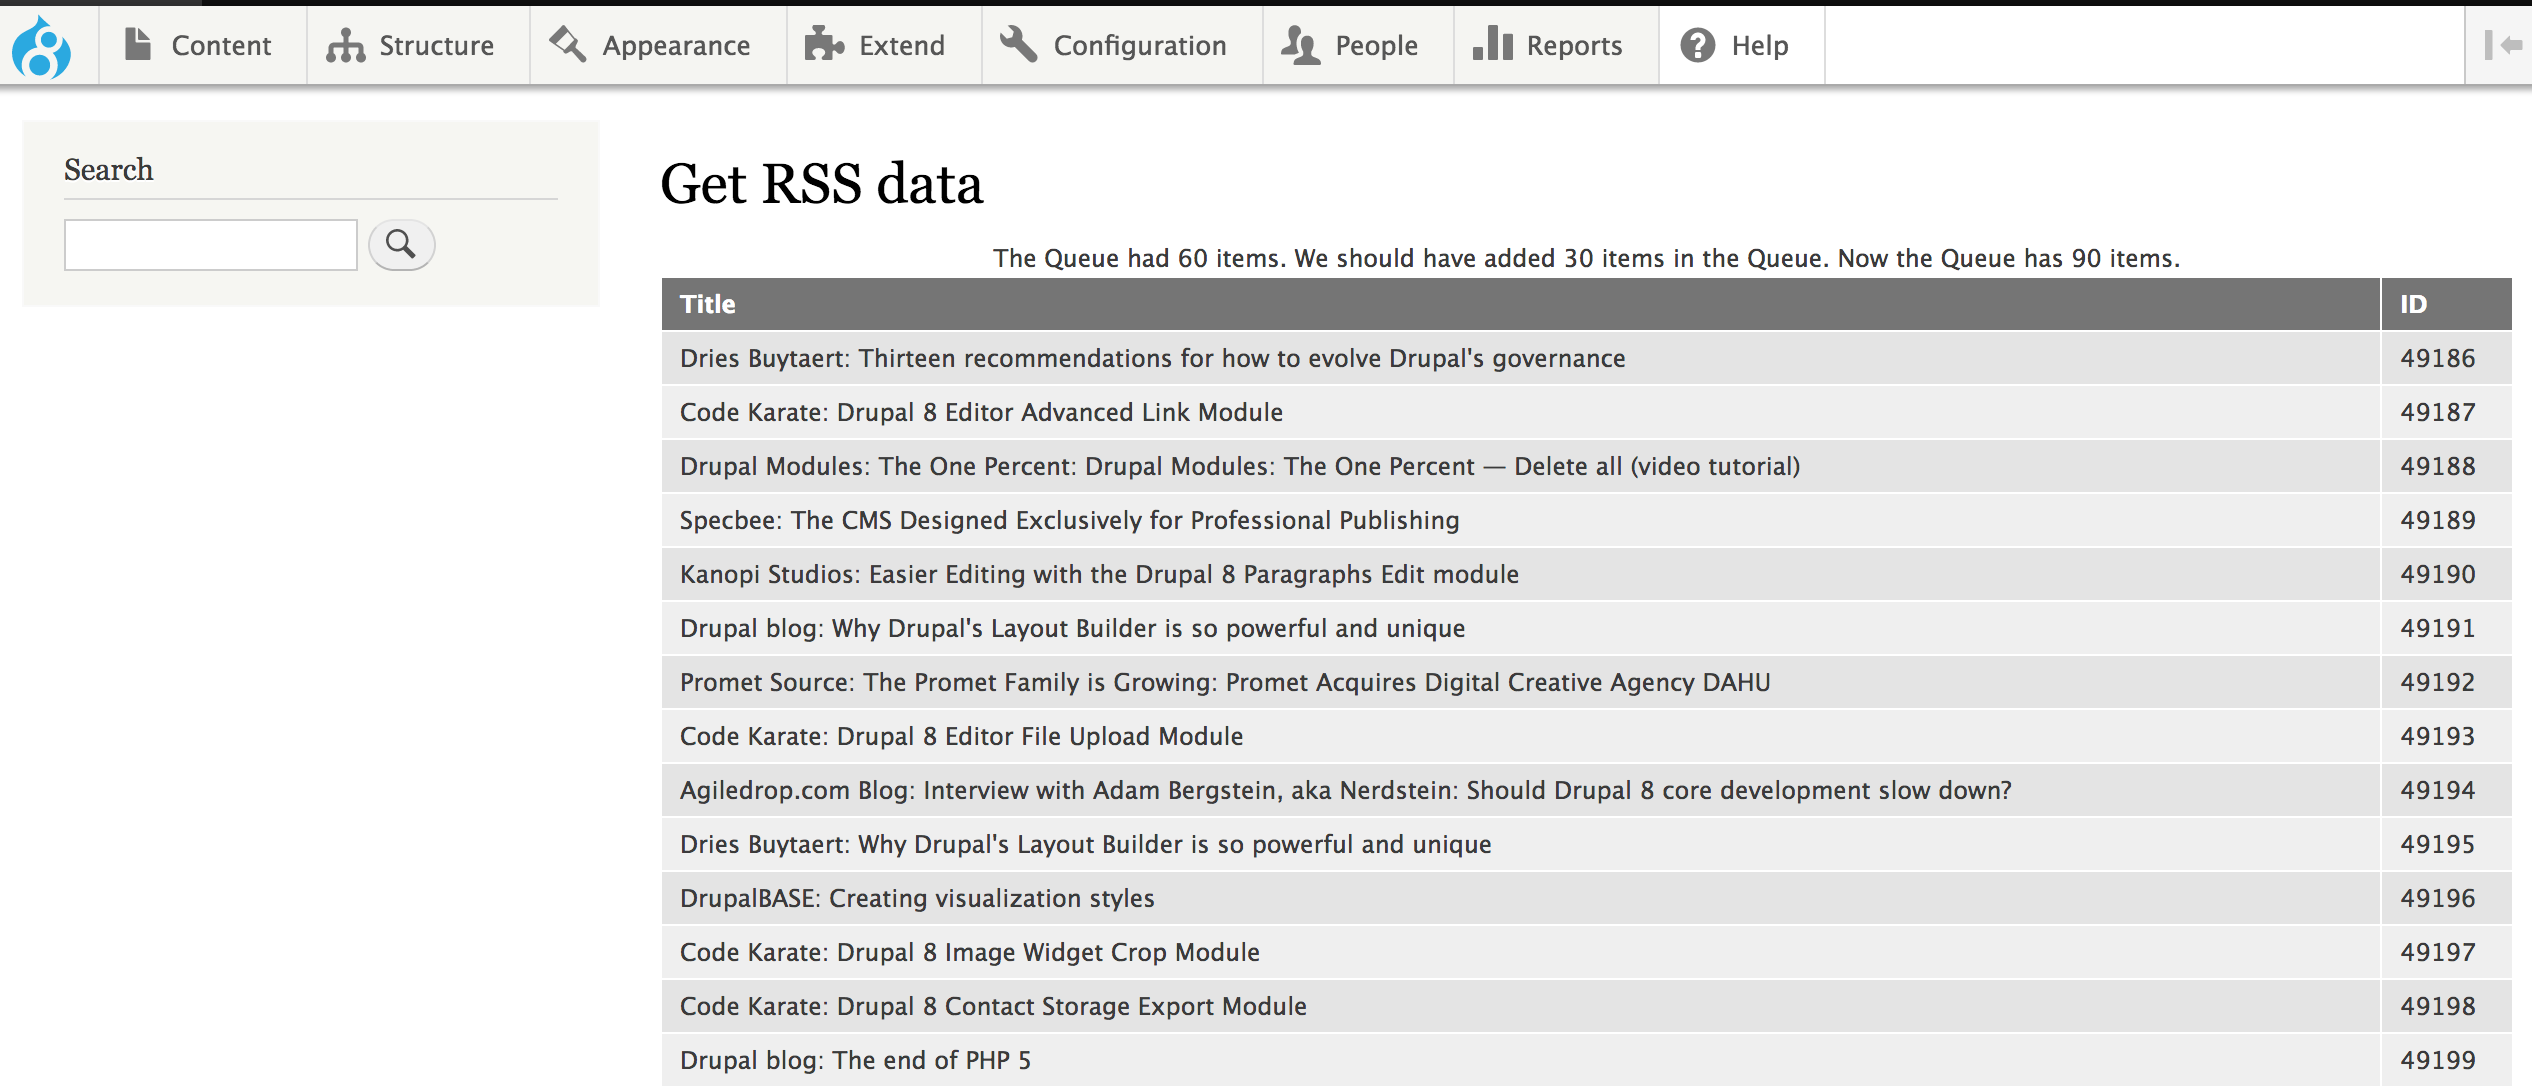Click the Title column header
The width and height of the screenshot is (2532, 1088).
point(708,304)
